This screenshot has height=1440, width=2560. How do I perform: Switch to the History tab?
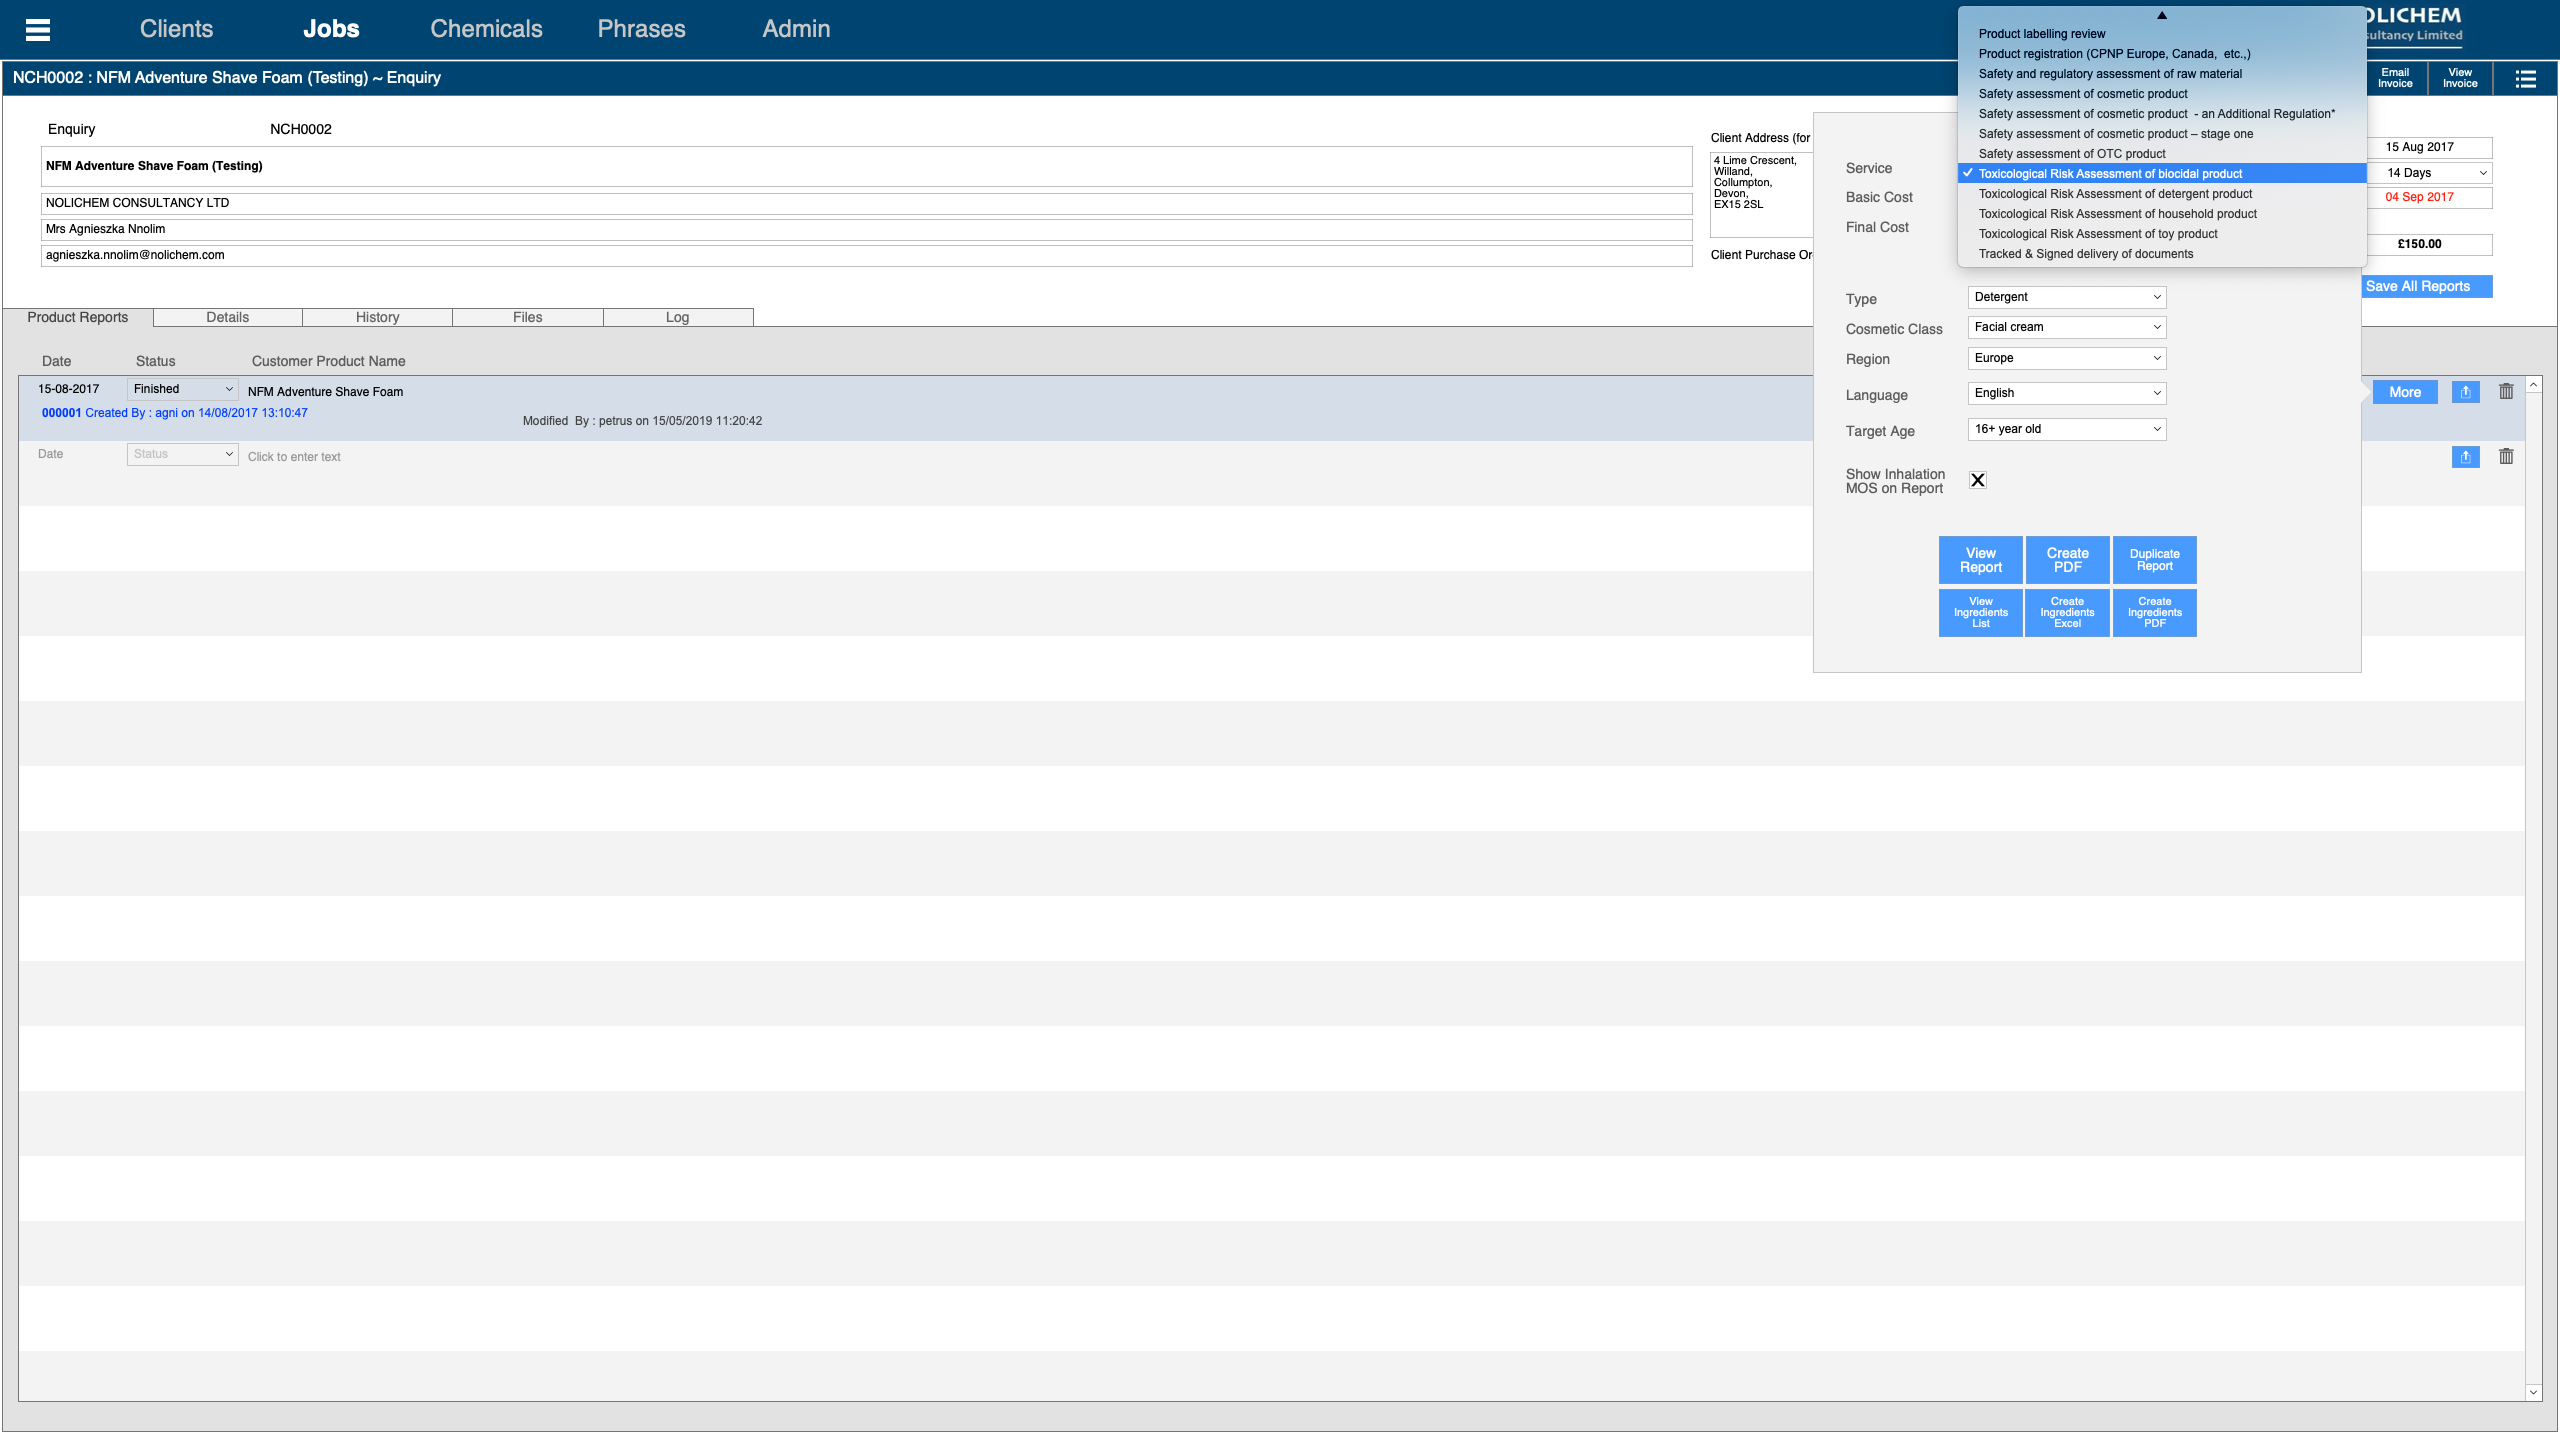tap(377, 317)
